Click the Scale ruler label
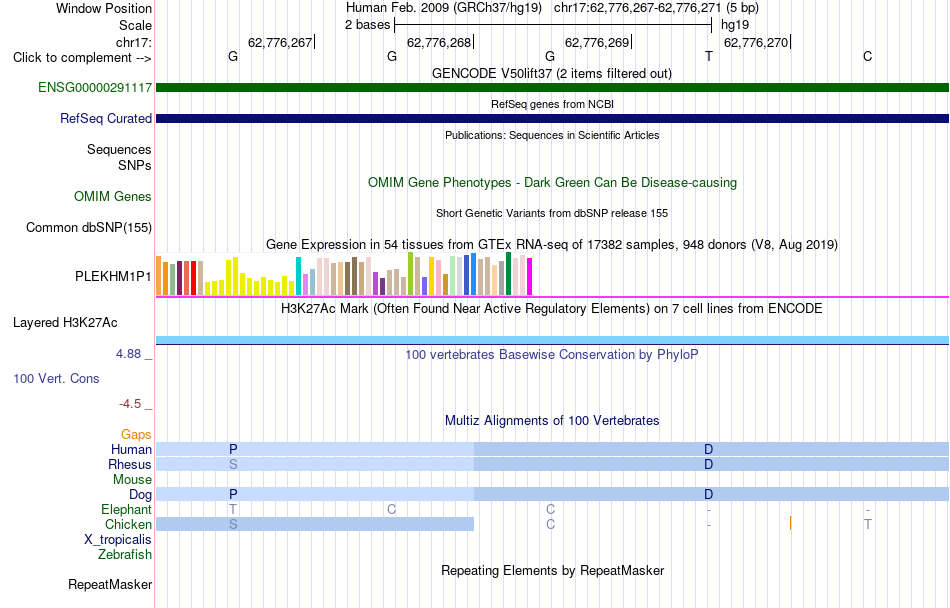Viewport: 950px width, 608px height. (x=135, y=25)
